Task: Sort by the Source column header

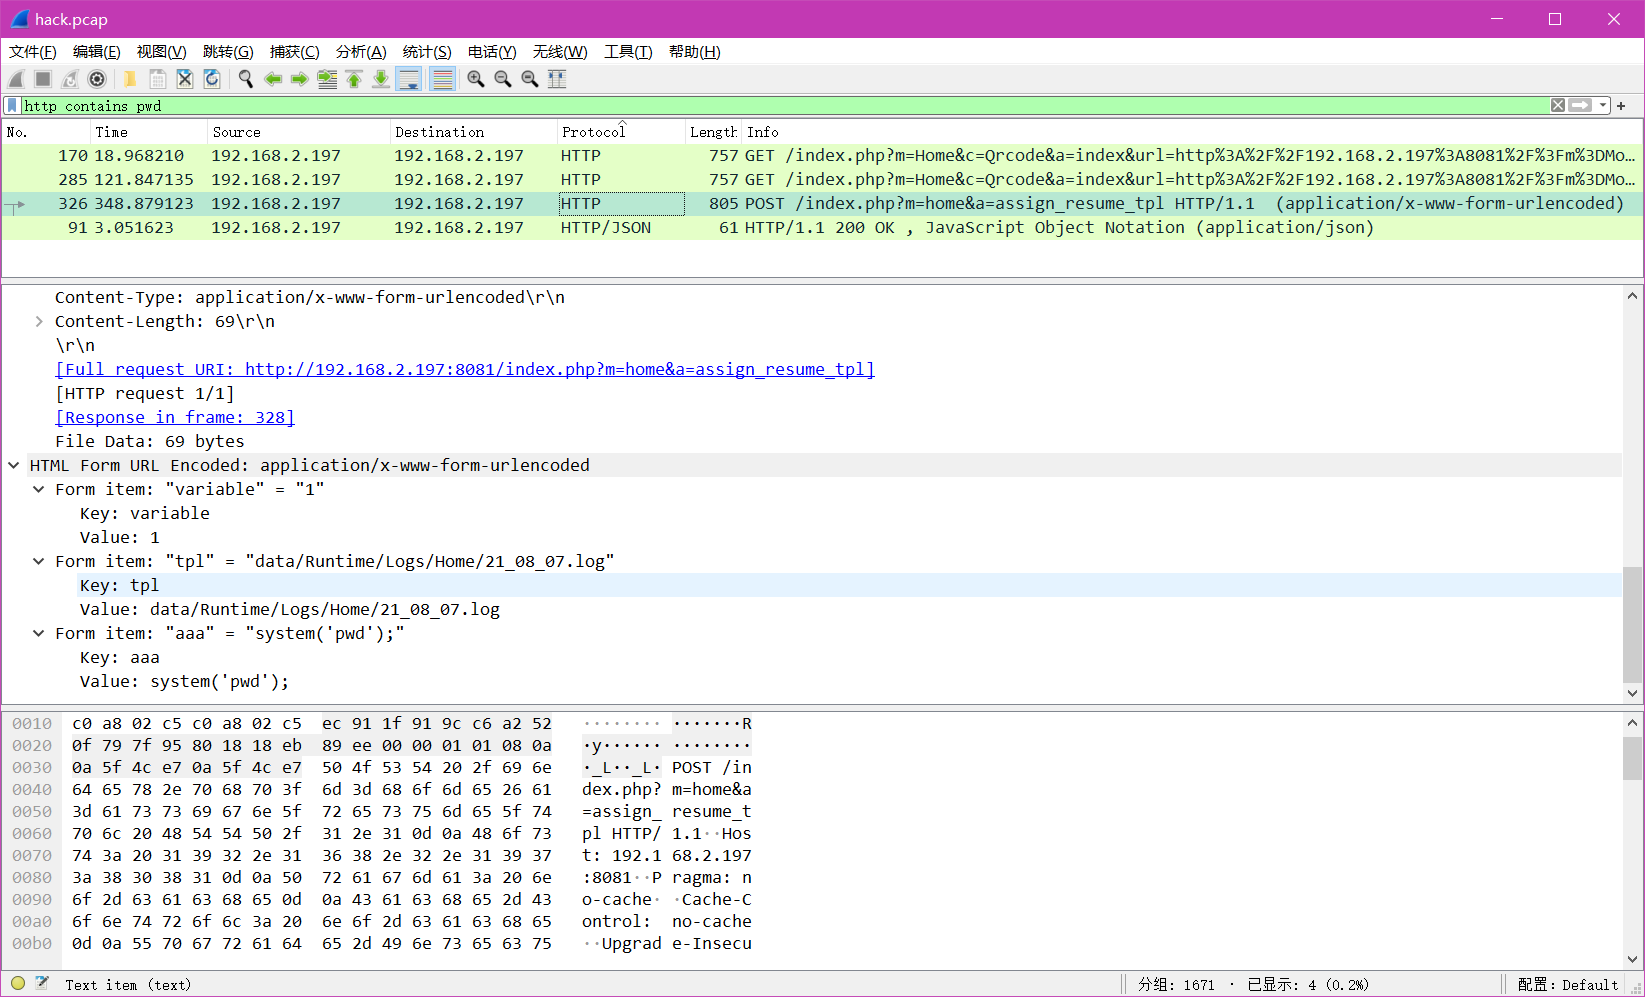Action: pos(298,132)
